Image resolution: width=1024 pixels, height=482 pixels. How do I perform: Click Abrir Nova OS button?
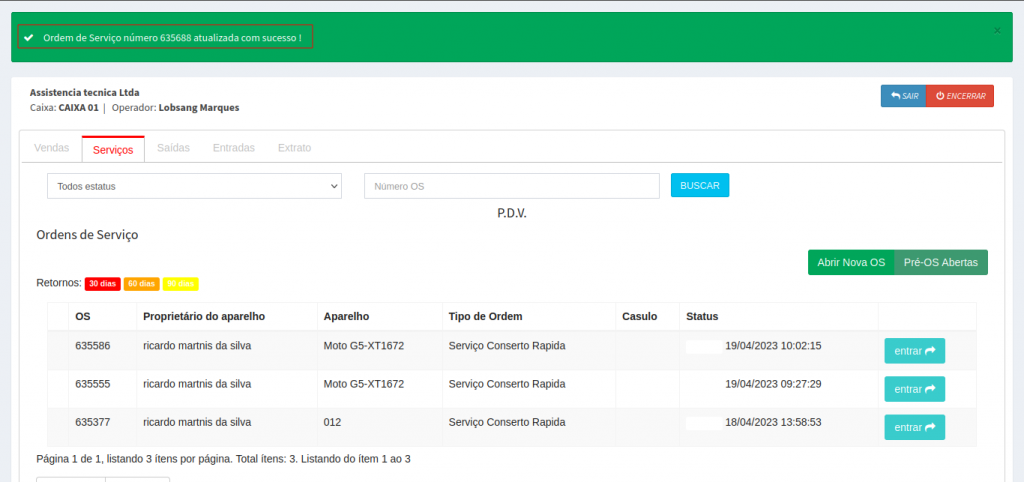pos(851,262)
